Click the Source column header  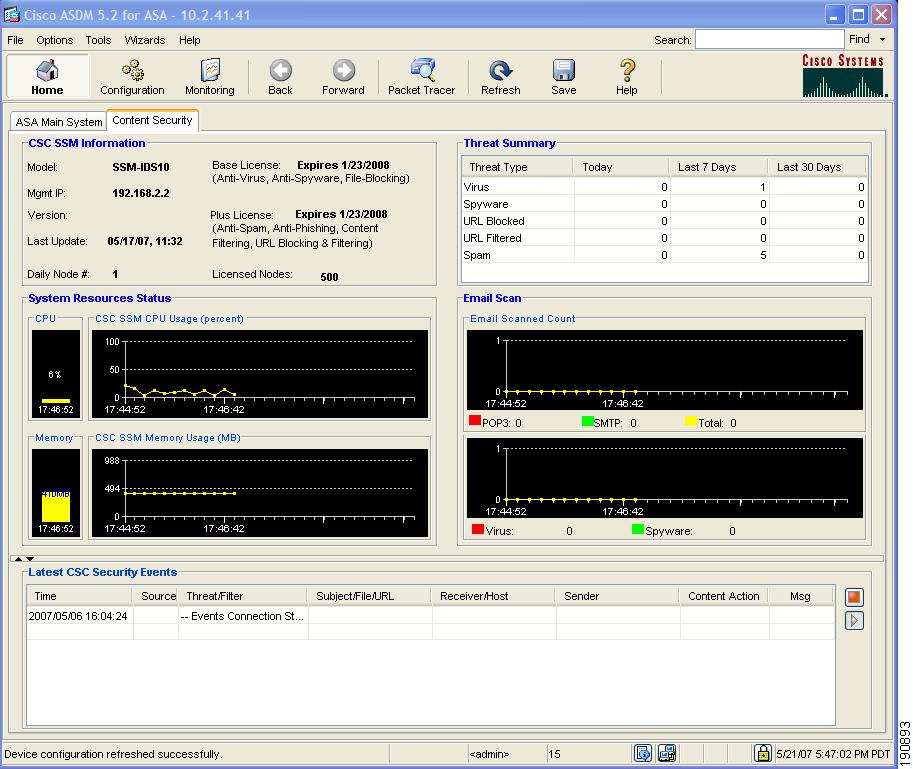click(156, 596)
